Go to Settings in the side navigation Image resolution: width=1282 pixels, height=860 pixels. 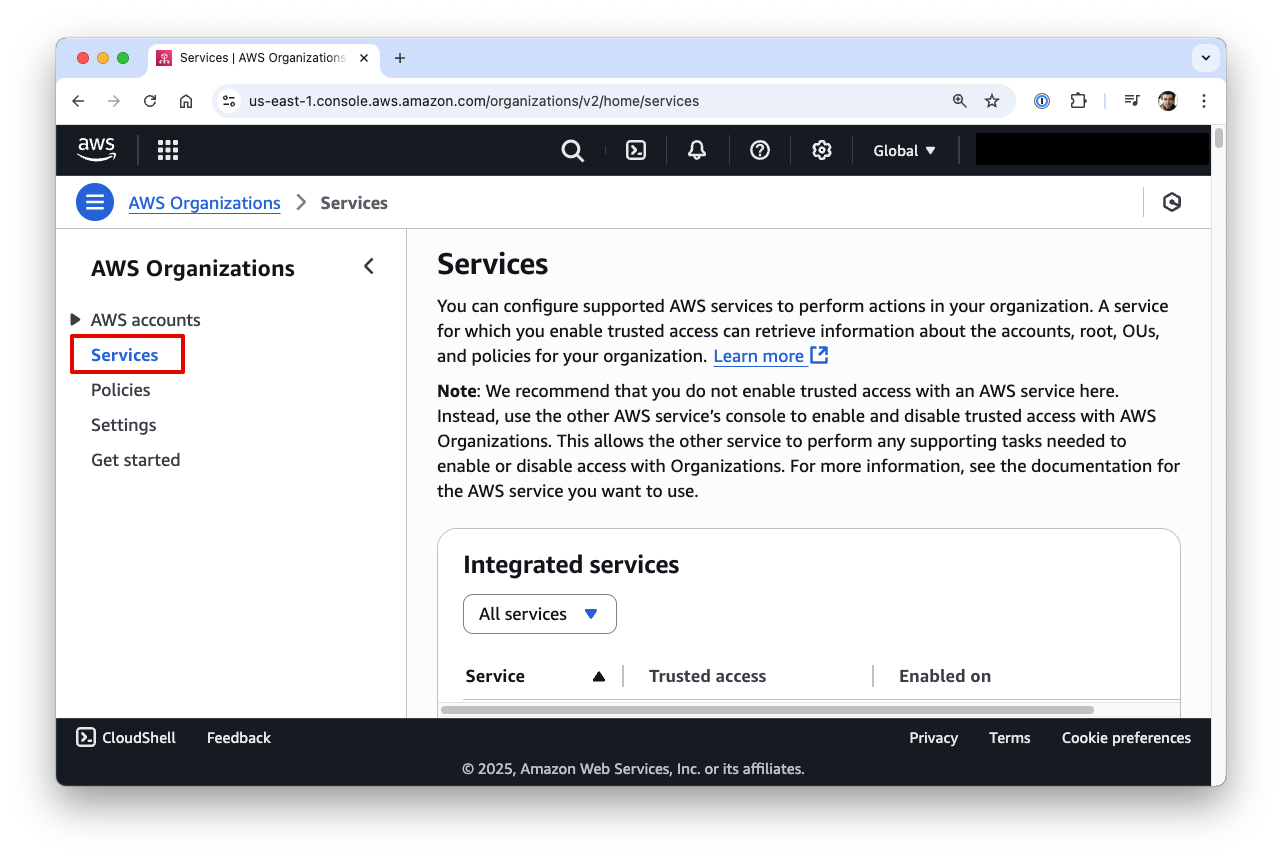point(124,425)
